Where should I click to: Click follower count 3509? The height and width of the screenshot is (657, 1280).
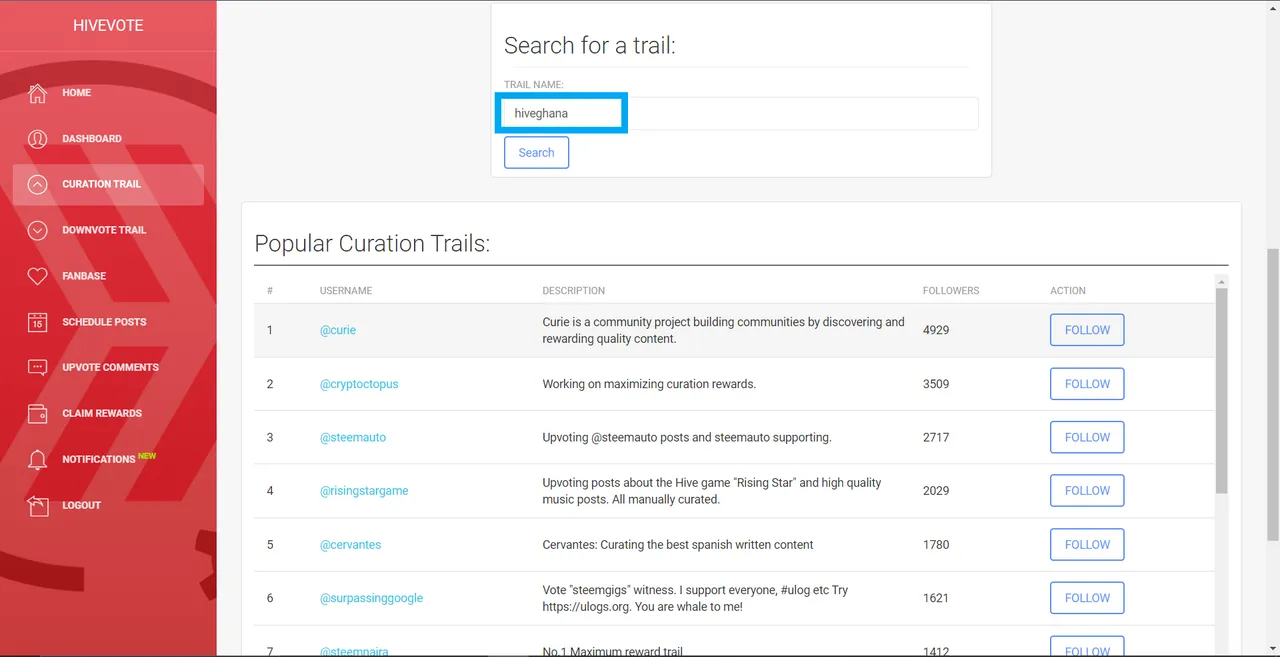click(x=936, y=384)
